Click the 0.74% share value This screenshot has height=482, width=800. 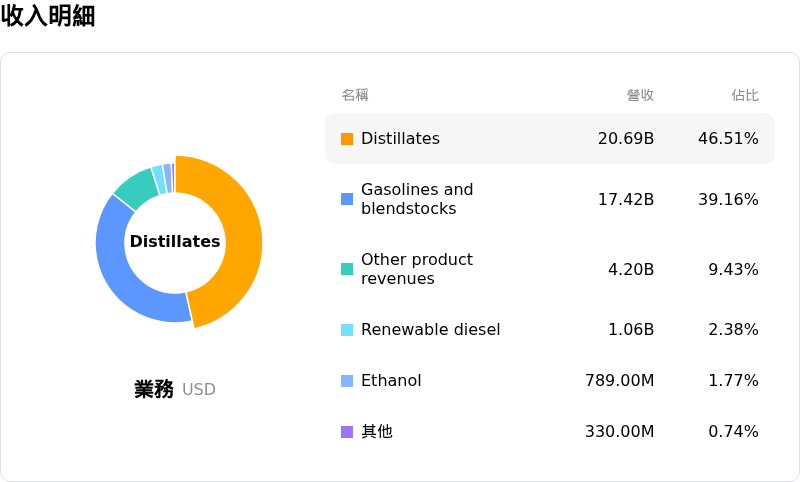click(x=733, y=432)
